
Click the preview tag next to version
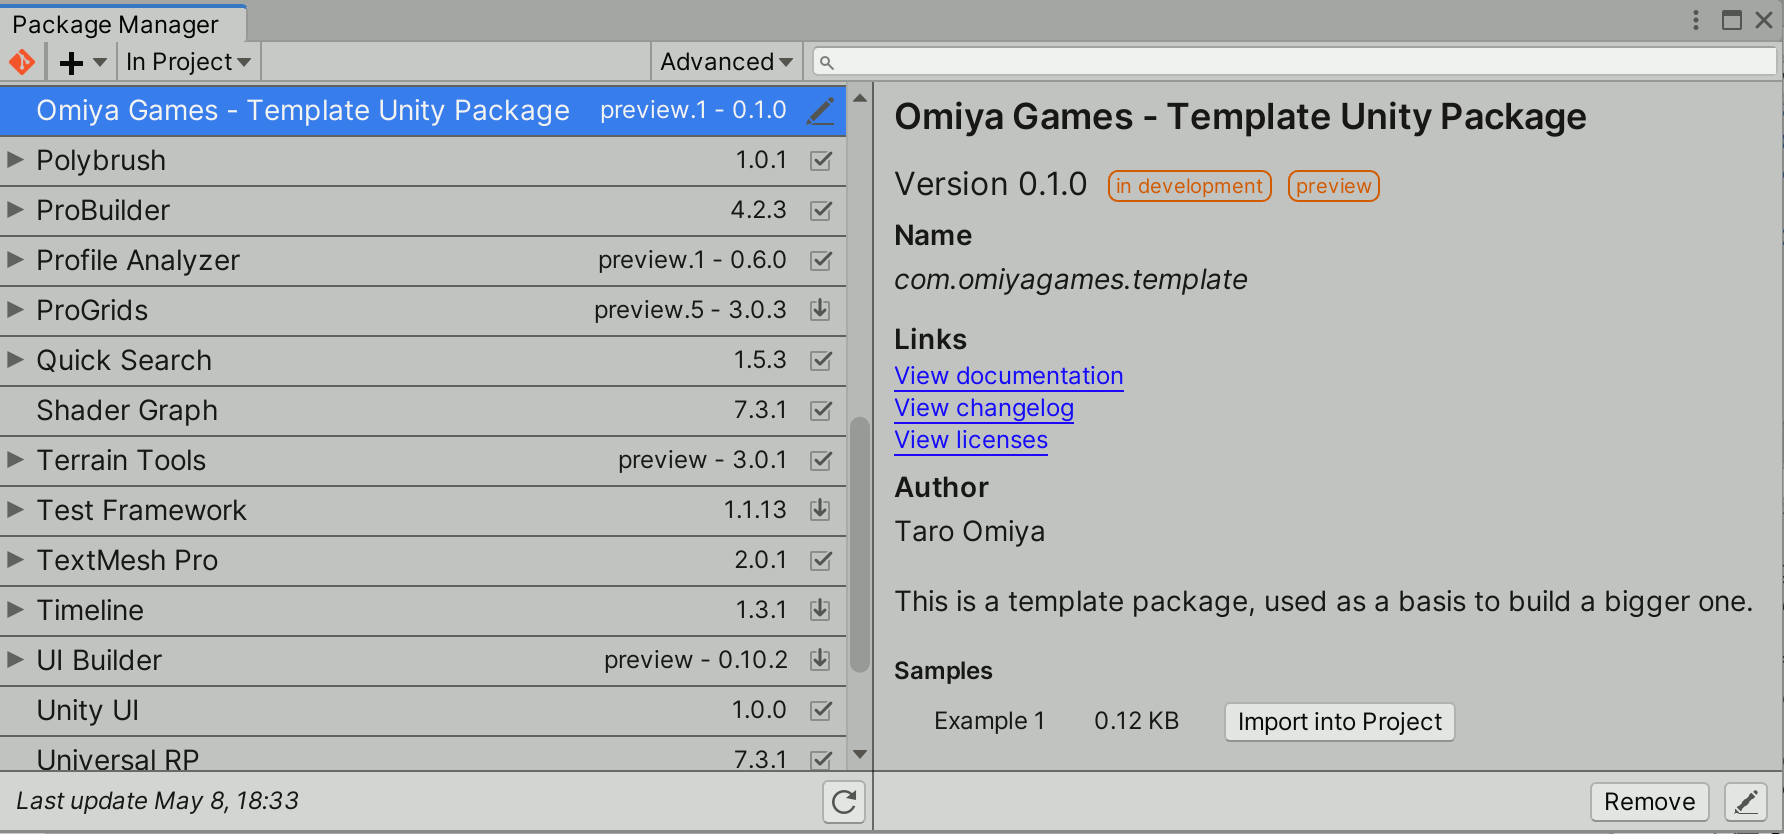(x=1333, y=186)
